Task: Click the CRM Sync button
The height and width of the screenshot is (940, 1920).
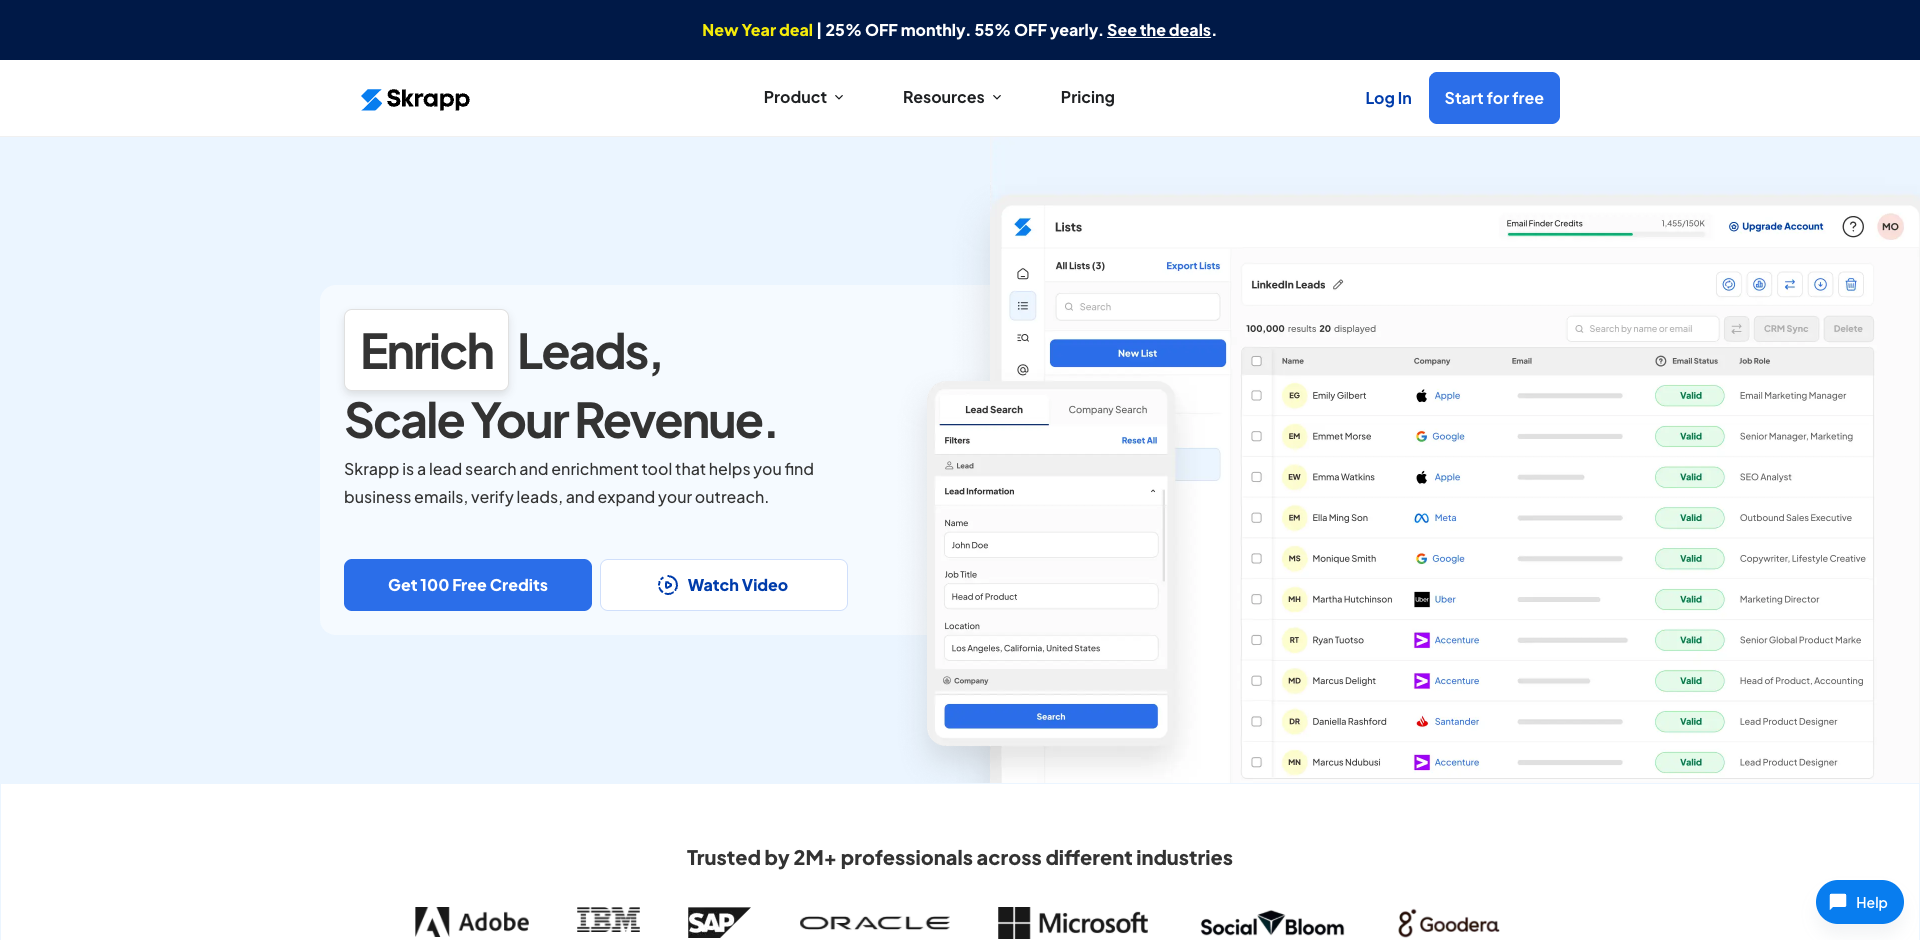Action: point(1786,329)
